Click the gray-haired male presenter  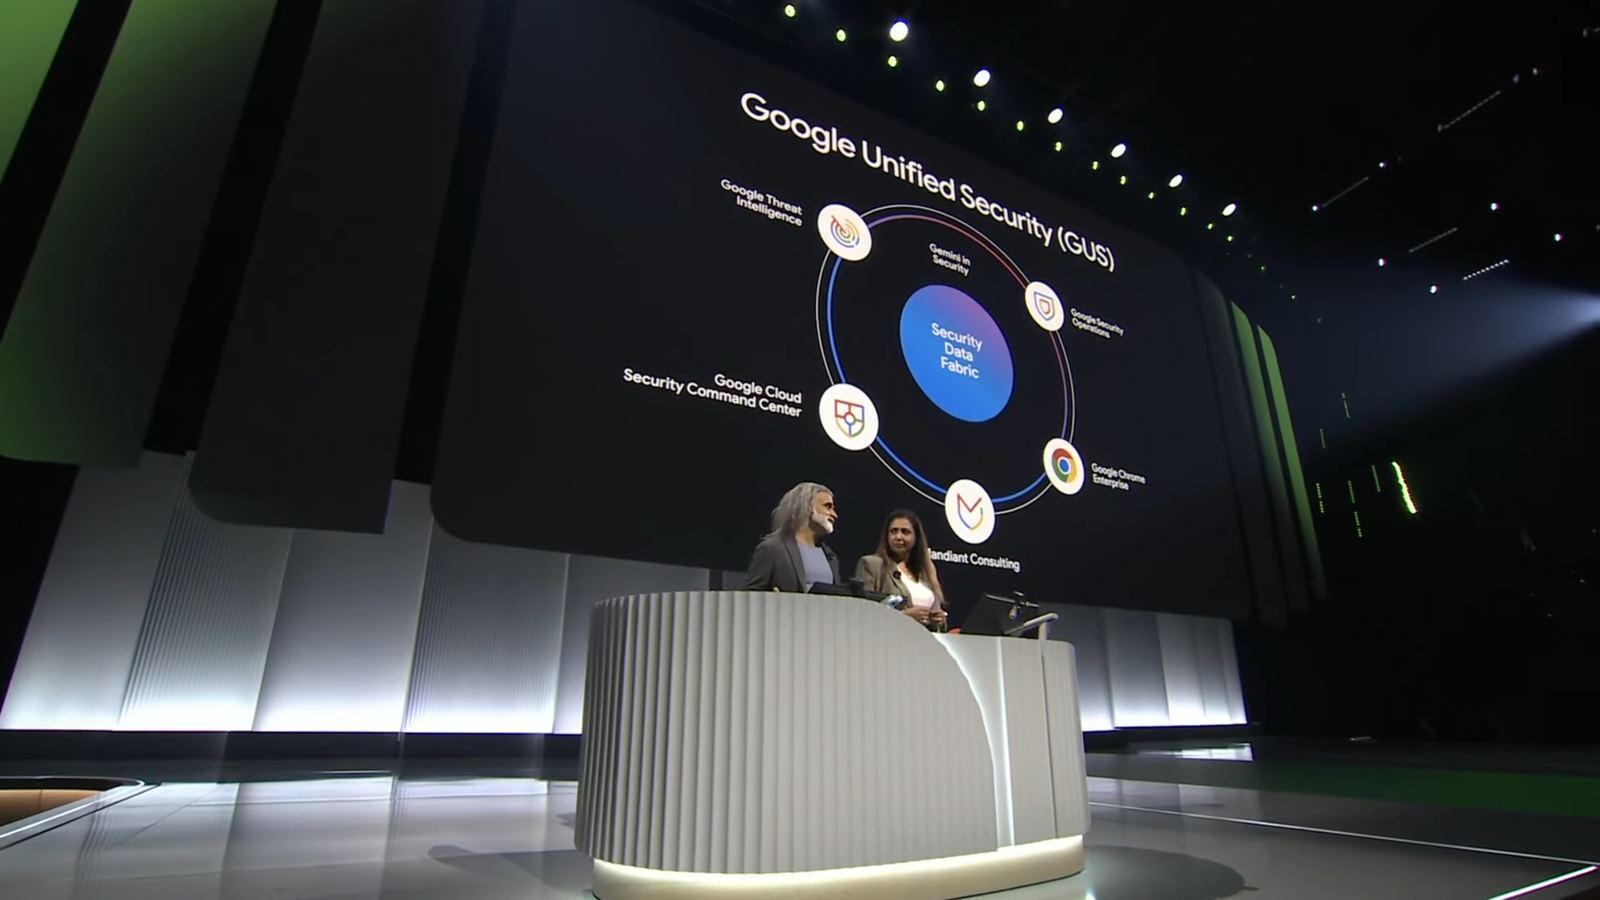[x=796, y=541]
